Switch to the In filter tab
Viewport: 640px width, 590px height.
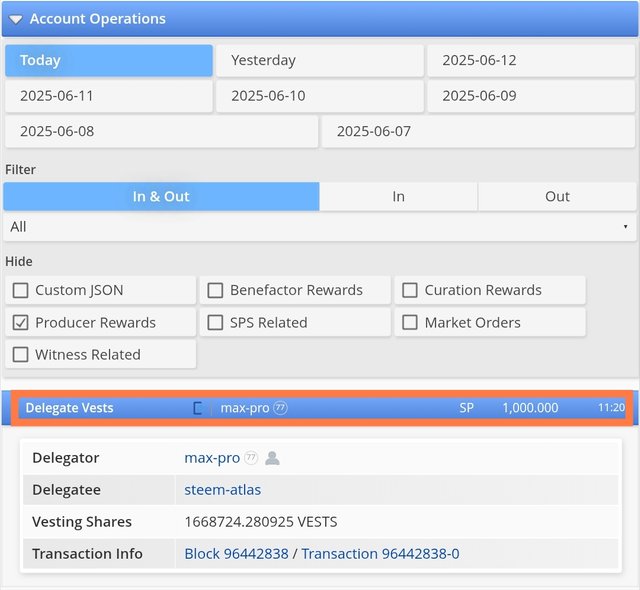(398, 197)
